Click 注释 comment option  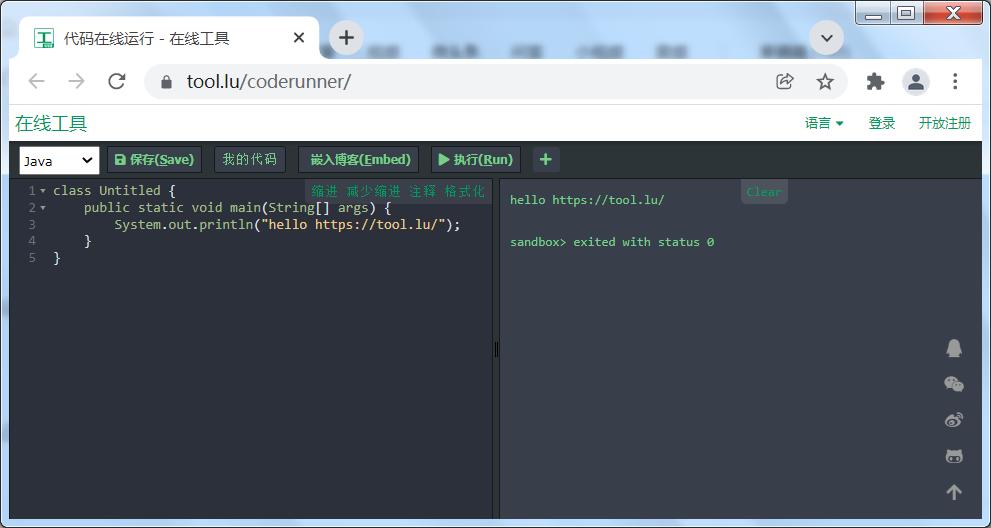click(423, 192)
